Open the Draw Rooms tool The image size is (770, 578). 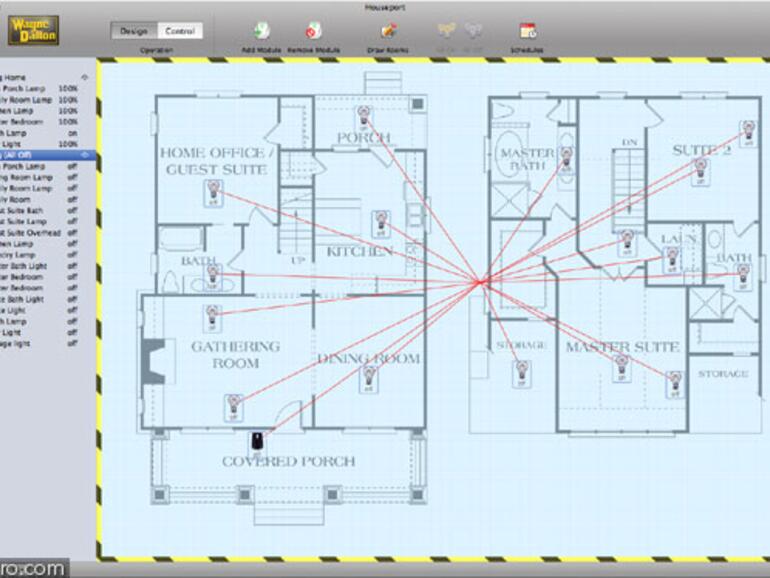[388, 31]
